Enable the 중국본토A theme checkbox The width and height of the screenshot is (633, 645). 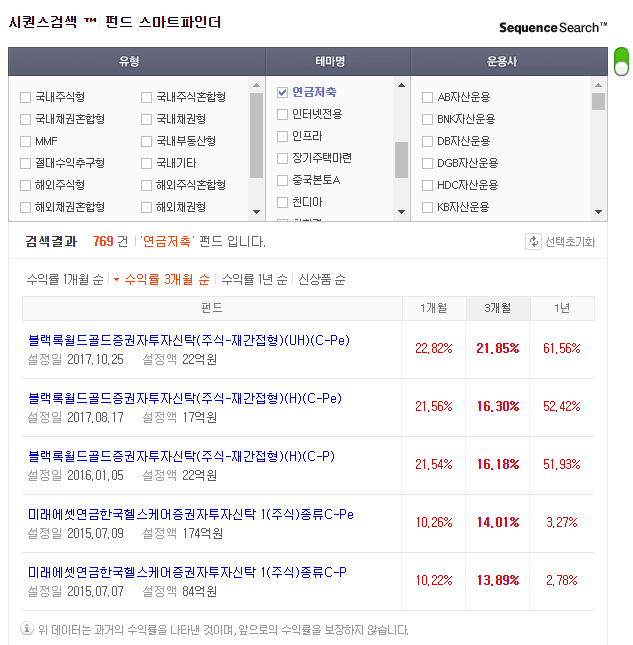(282, 180)
